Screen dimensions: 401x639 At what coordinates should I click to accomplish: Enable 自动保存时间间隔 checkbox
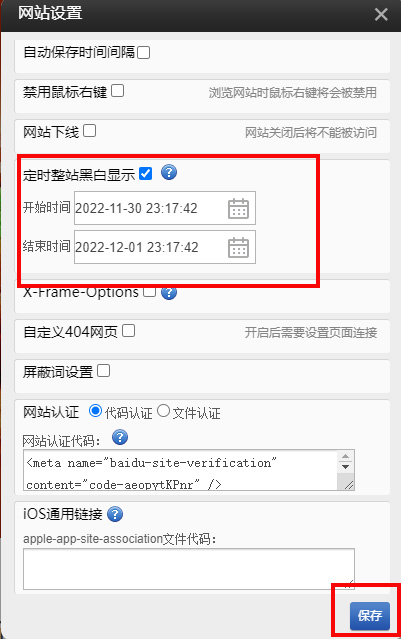tap(143, 52)
